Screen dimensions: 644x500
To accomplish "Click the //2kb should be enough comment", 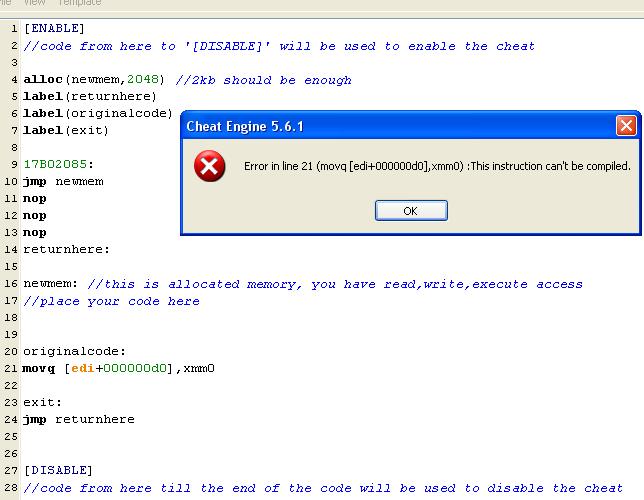I will (x=263, y=80).
